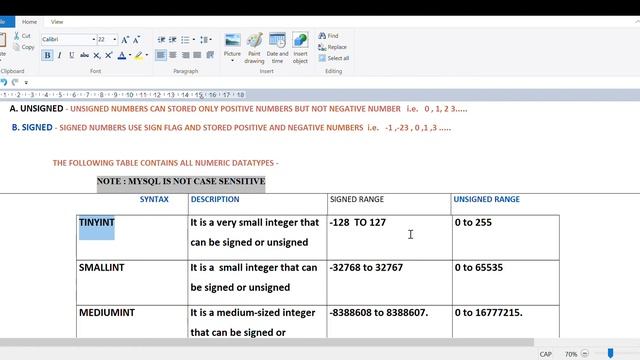Apply the yellow text highlight color

139,55
